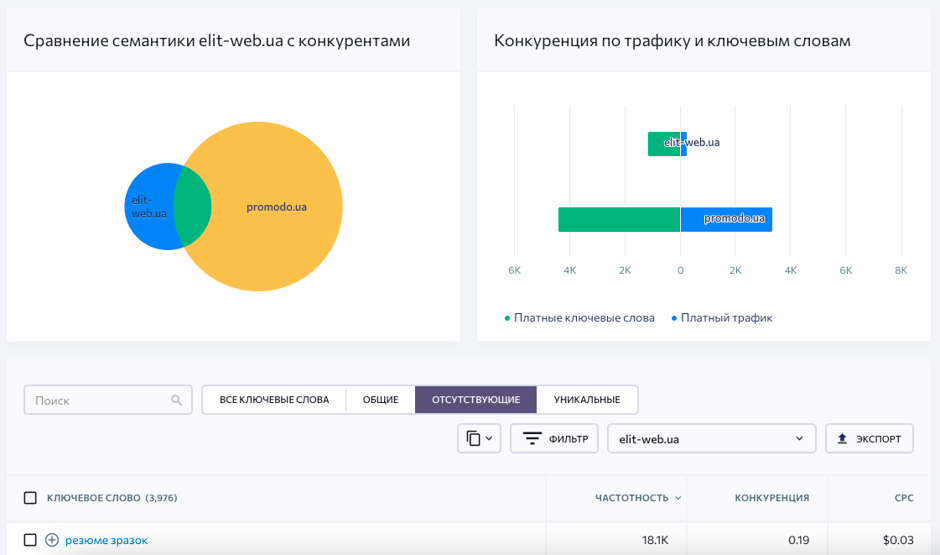Click the 18.1K frequency value
This screenshot has height=555, width=940.
point(655,540)
